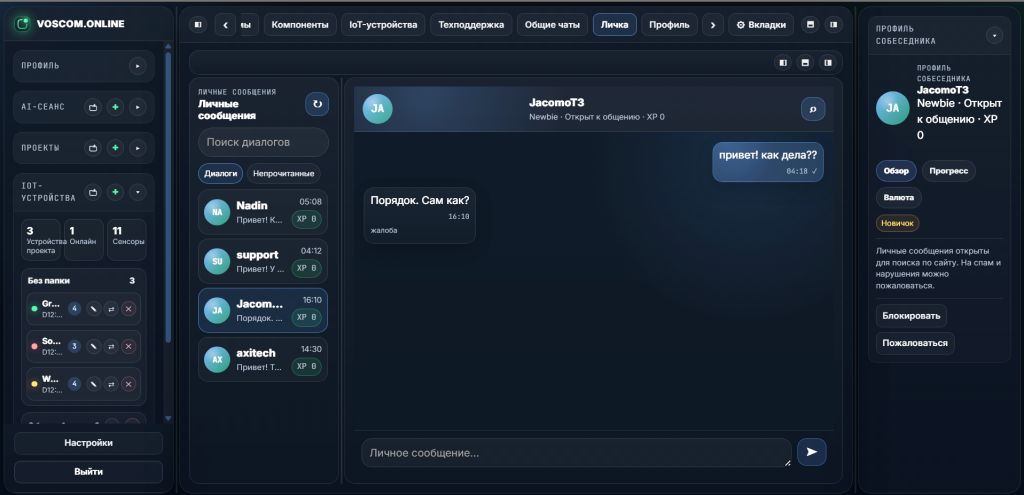Delete the So... device with X icon
The width and height of the screenshot is (1024, 495).
(x=129, y=346)
